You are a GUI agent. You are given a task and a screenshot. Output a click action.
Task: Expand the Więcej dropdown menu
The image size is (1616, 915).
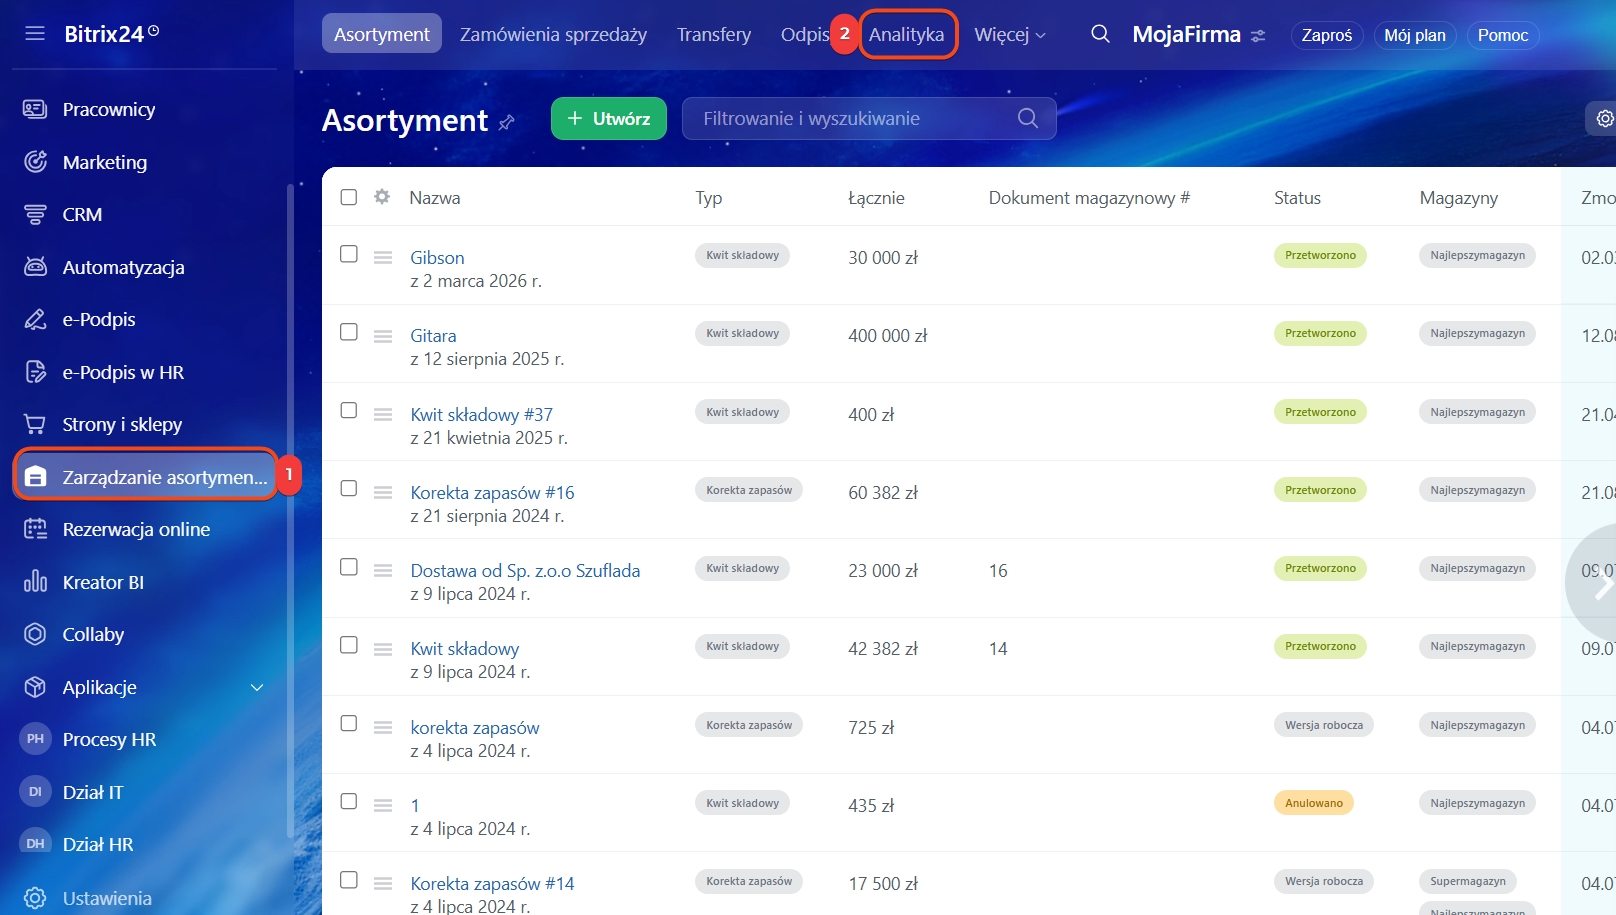point(1009,35)
